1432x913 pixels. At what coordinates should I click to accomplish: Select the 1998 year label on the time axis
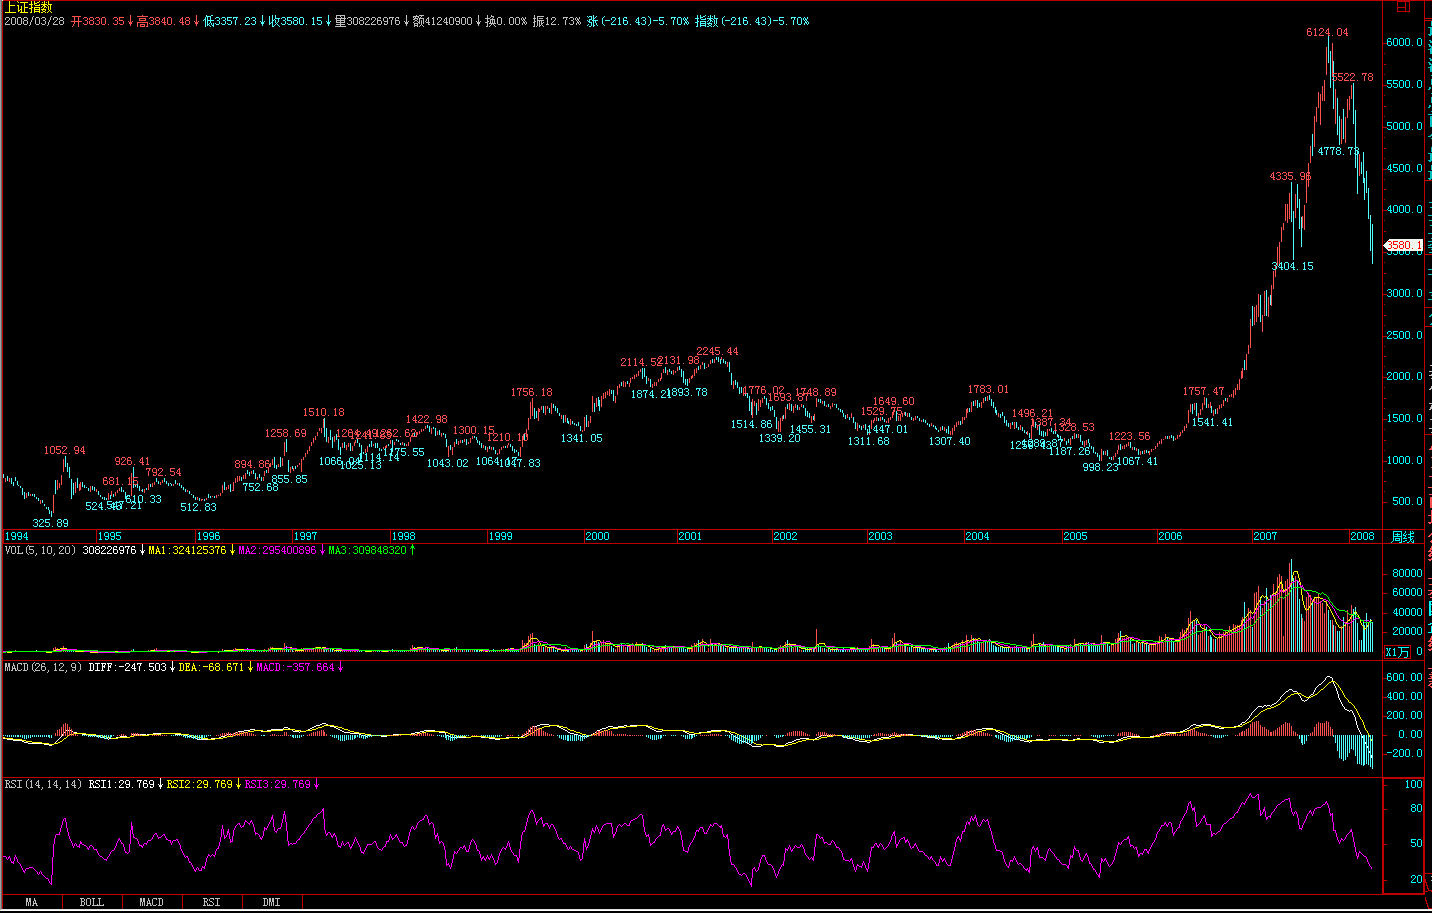[403, 537]
